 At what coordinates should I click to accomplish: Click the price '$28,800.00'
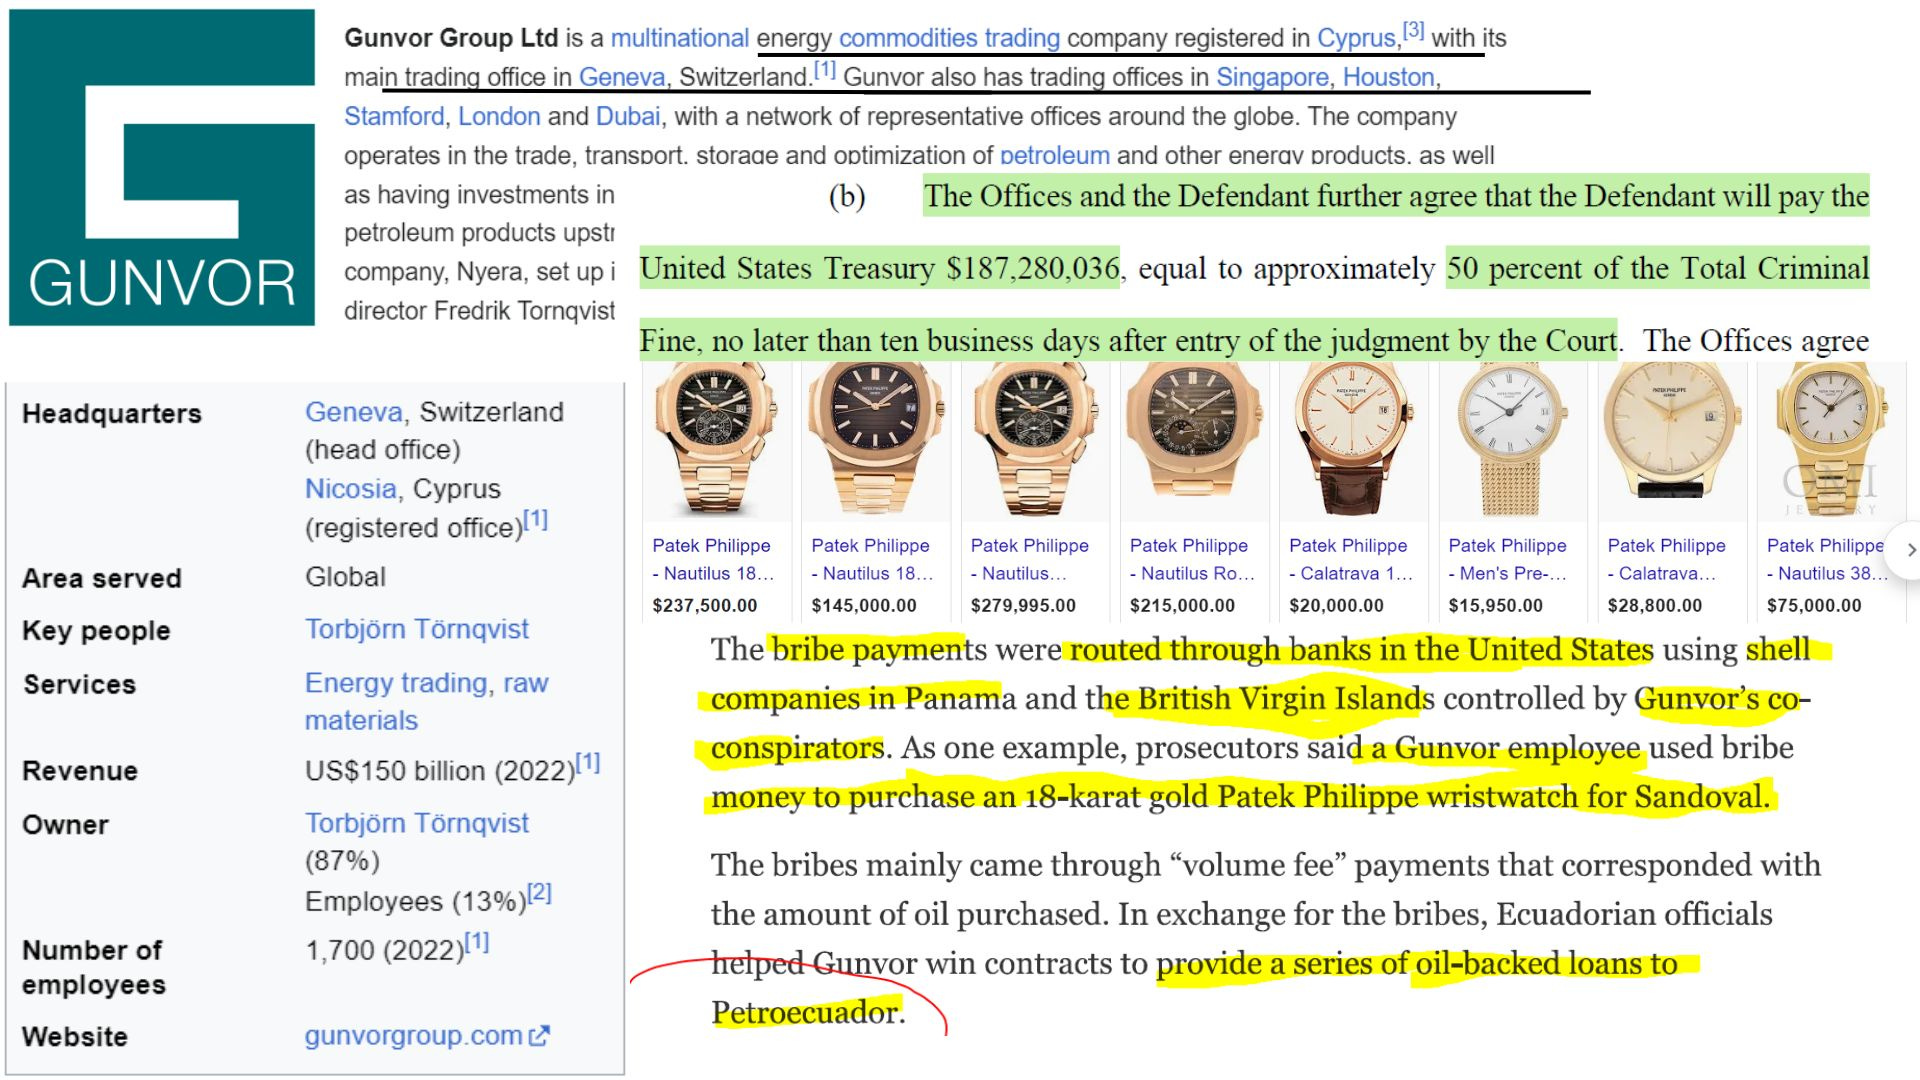coord(1655,605)
